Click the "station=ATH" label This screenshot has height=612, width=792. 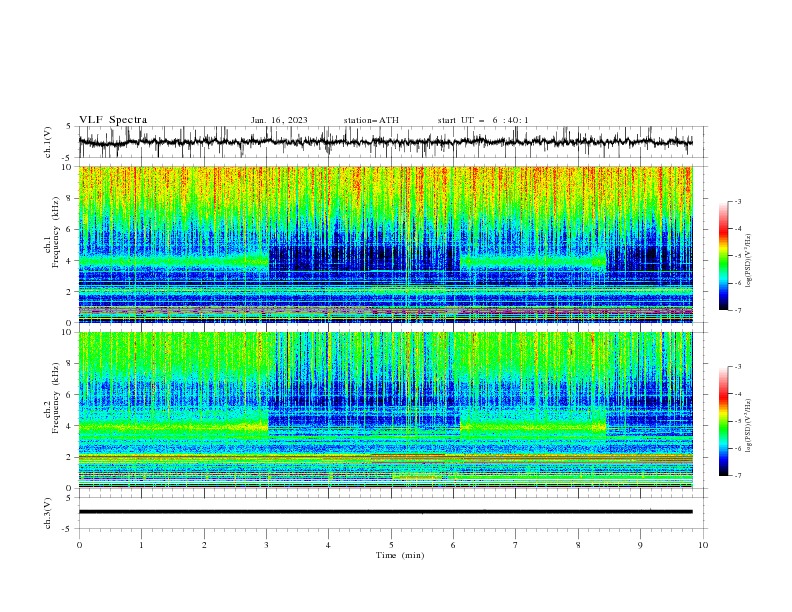coord(371,120)
